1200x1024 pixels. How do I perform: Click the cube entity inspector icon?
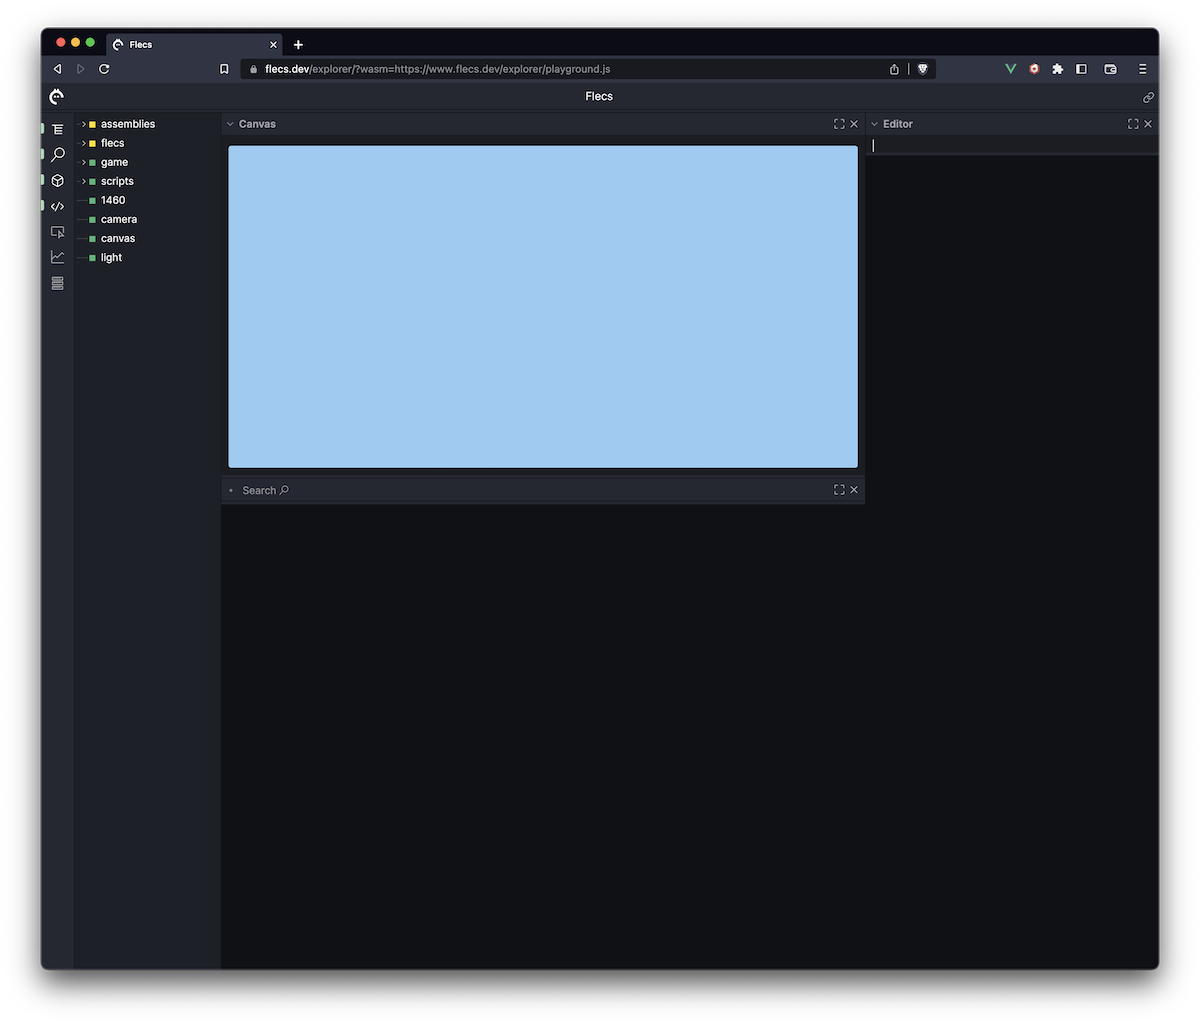[x=57, y=180]
